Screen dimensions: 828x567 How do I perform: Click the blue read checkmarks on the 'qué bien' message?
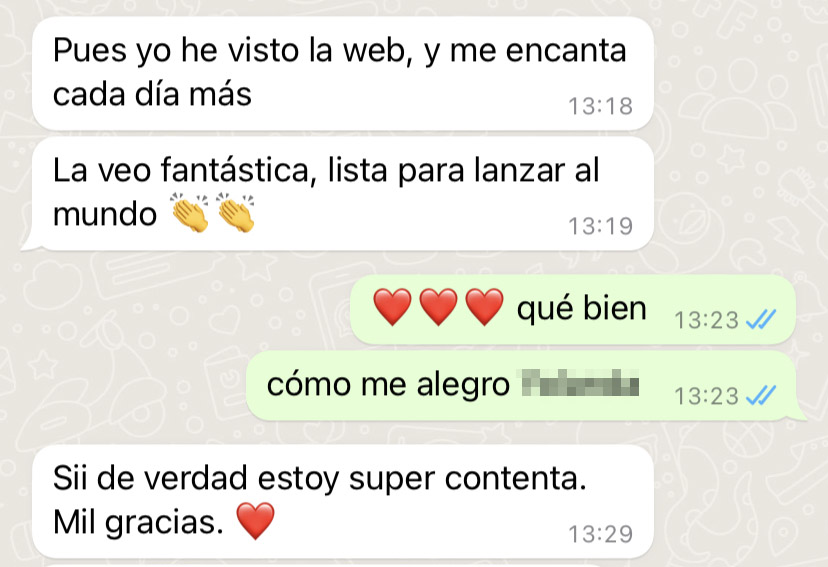(x=761, y=319)
